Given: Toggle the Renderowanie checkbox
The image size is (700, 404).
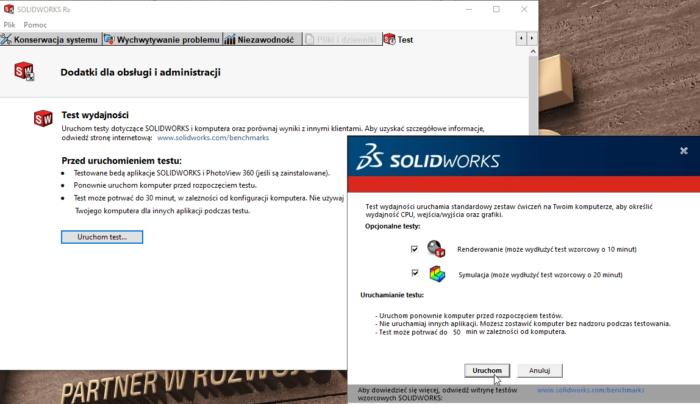Looking at the screenshot, I should tap(414, 249).
